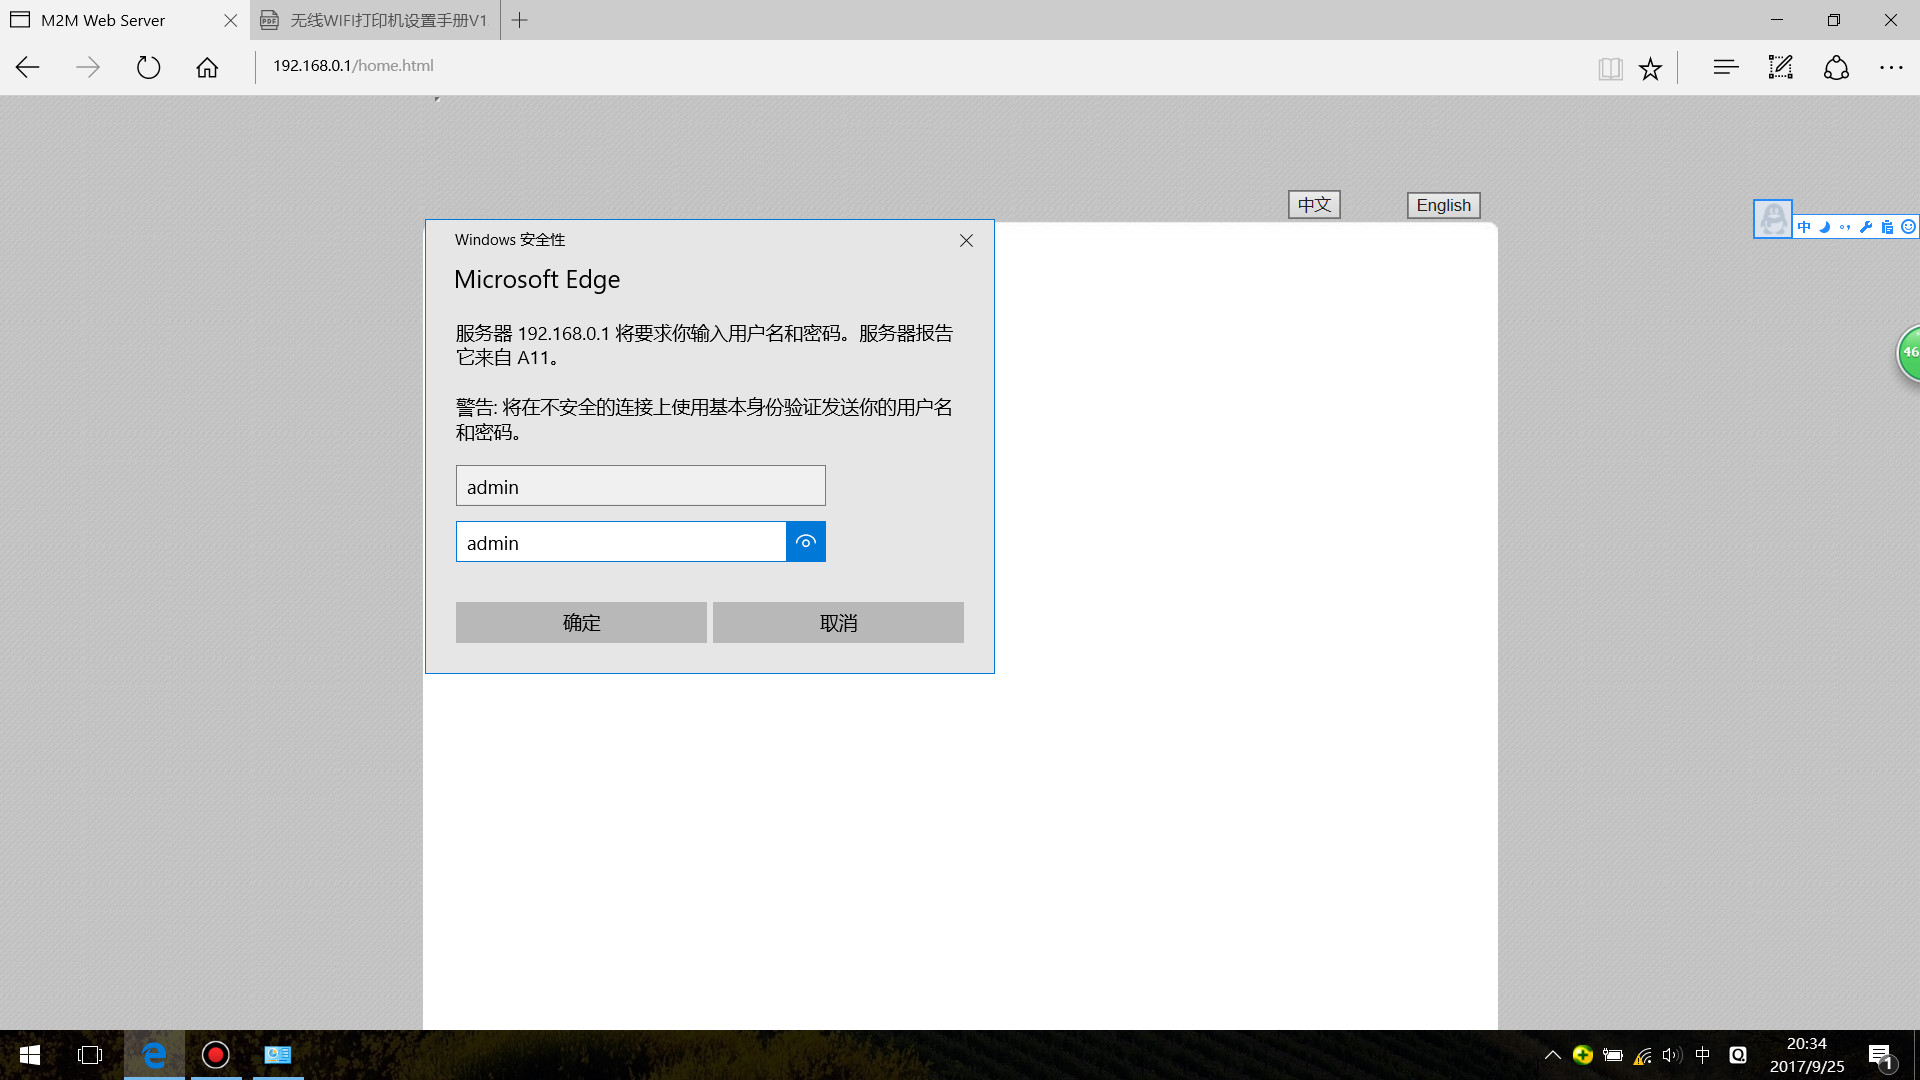Viewport: 1920px width, 1080px height.
Task: Open the web note pen icon
Action: (x=1780, y=67)
